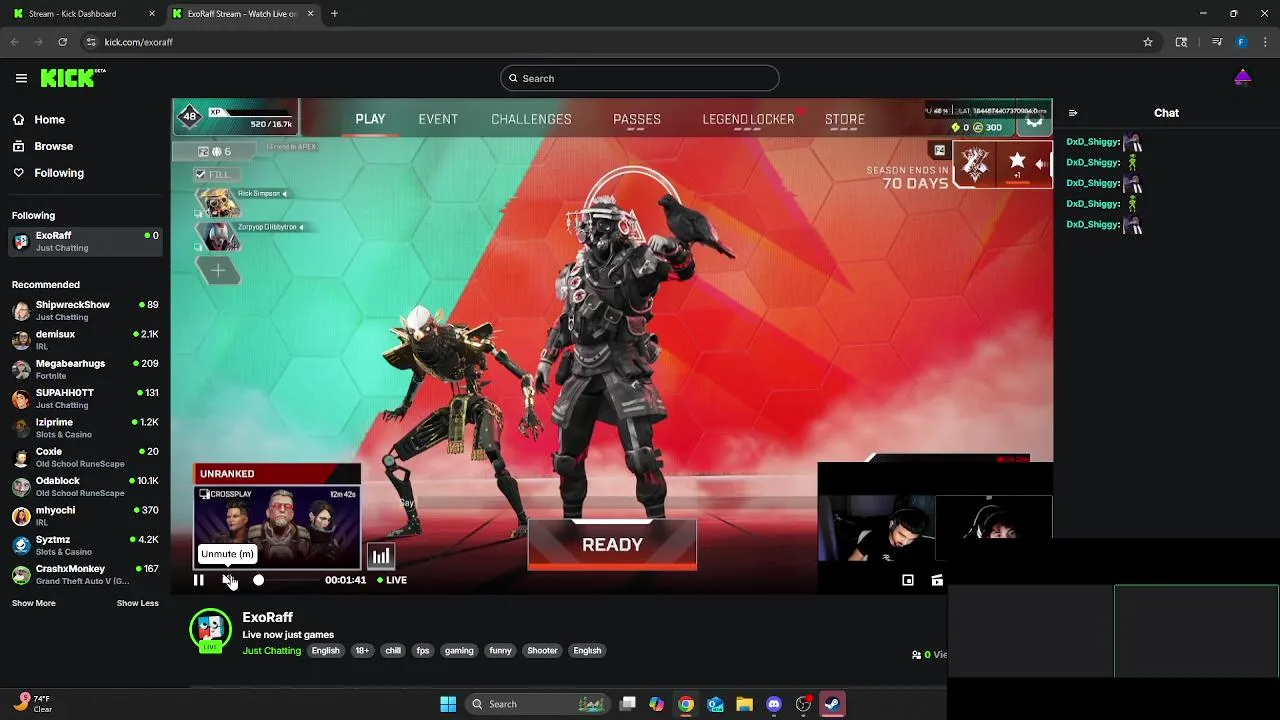Collapse the chat panel
This screenshot has height=720, width=1280.
[1073, 113]
